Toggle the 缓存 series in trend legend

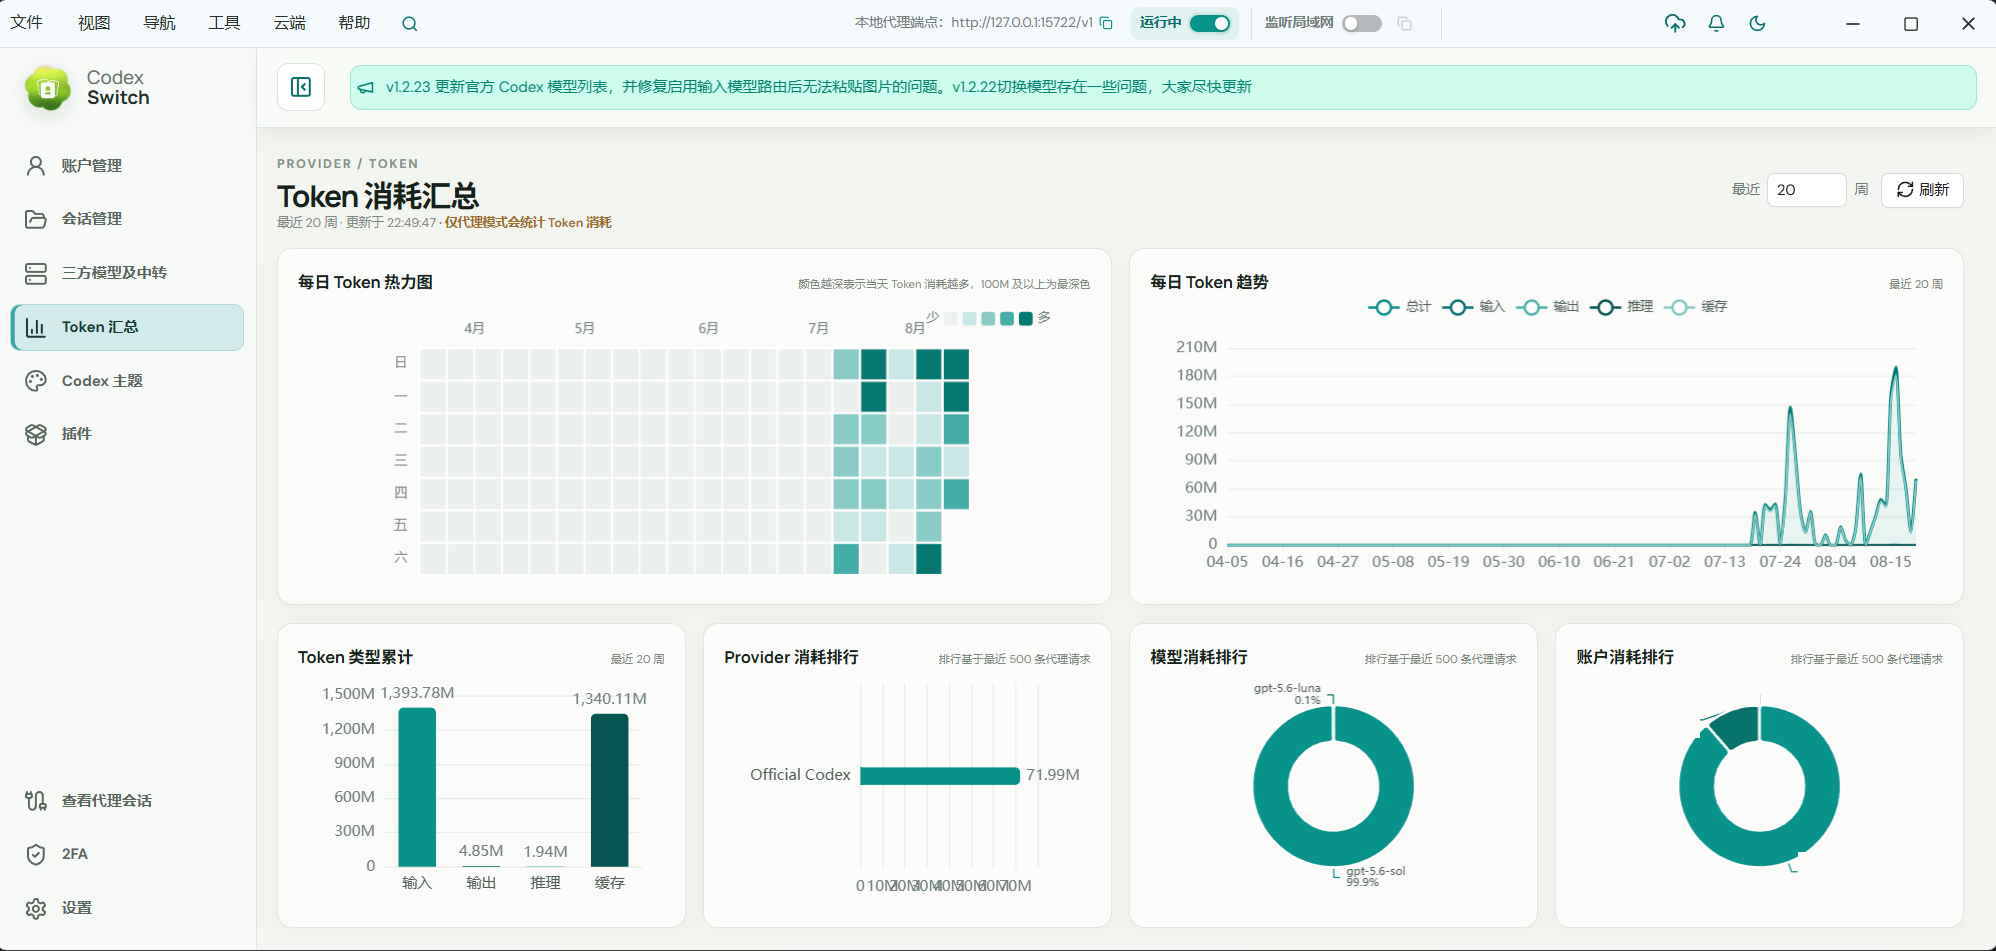click(1695, 307)
